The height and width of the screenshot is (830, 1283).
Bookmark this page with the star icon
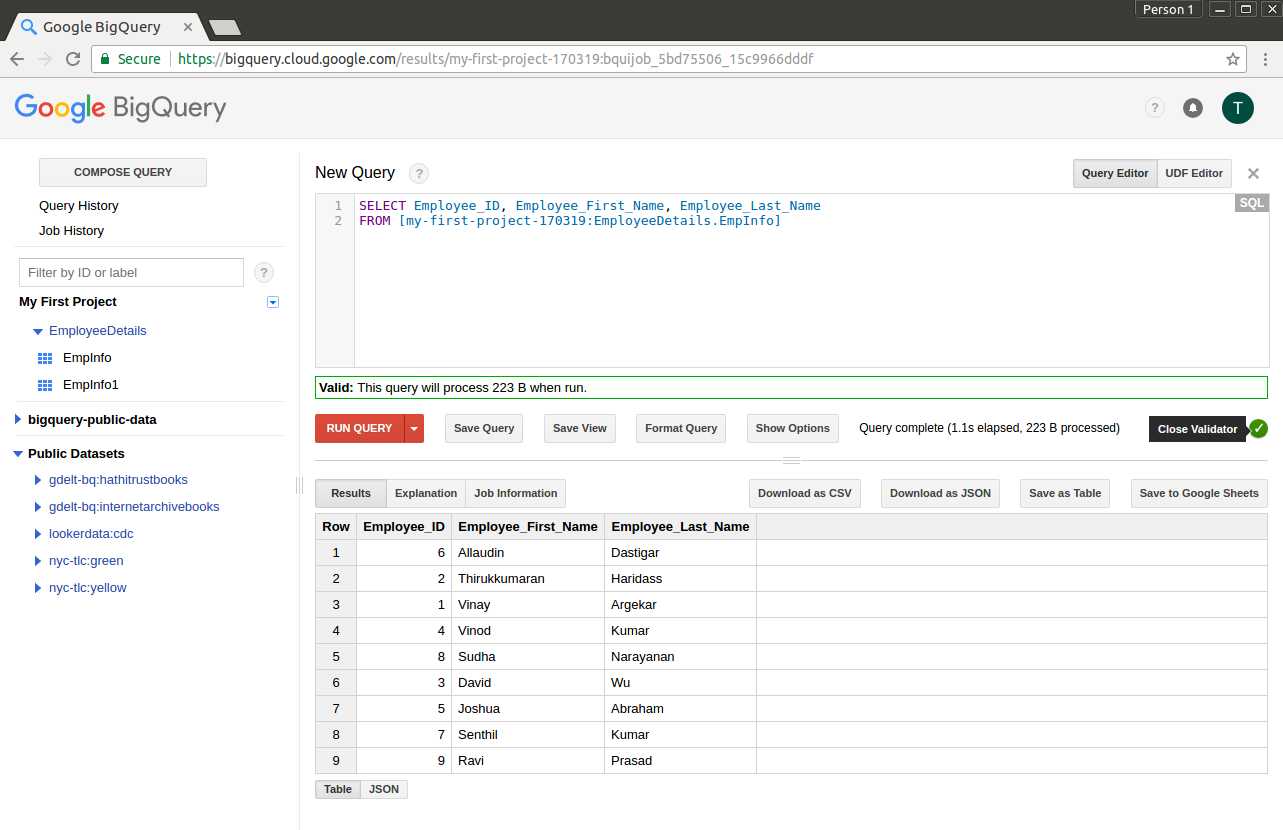[1233, 59]
